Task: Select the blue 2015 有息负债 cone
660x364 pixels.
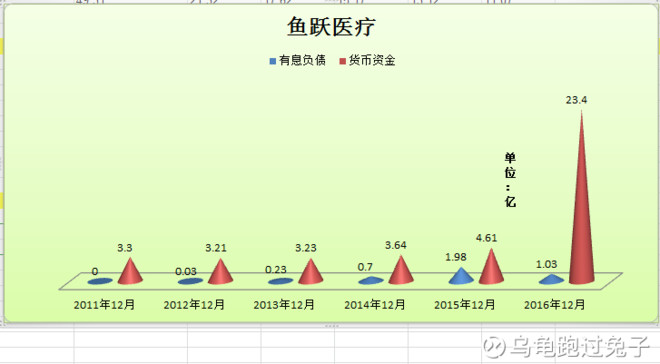Action: 461,277
